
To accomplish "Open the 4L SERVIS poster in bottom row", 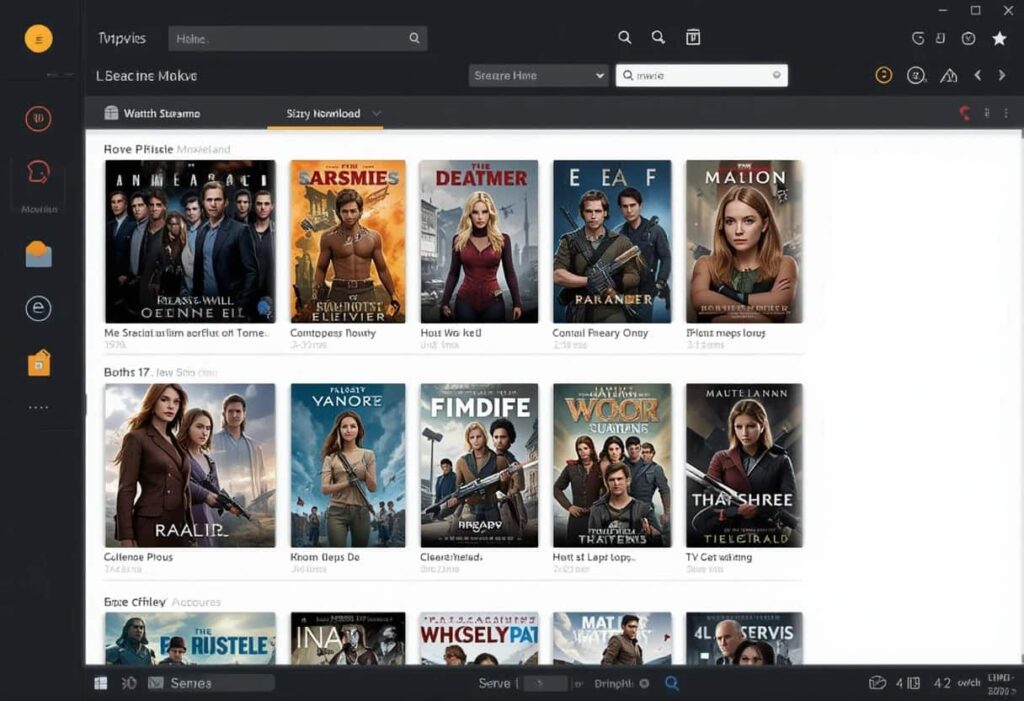I will [744, 638].
